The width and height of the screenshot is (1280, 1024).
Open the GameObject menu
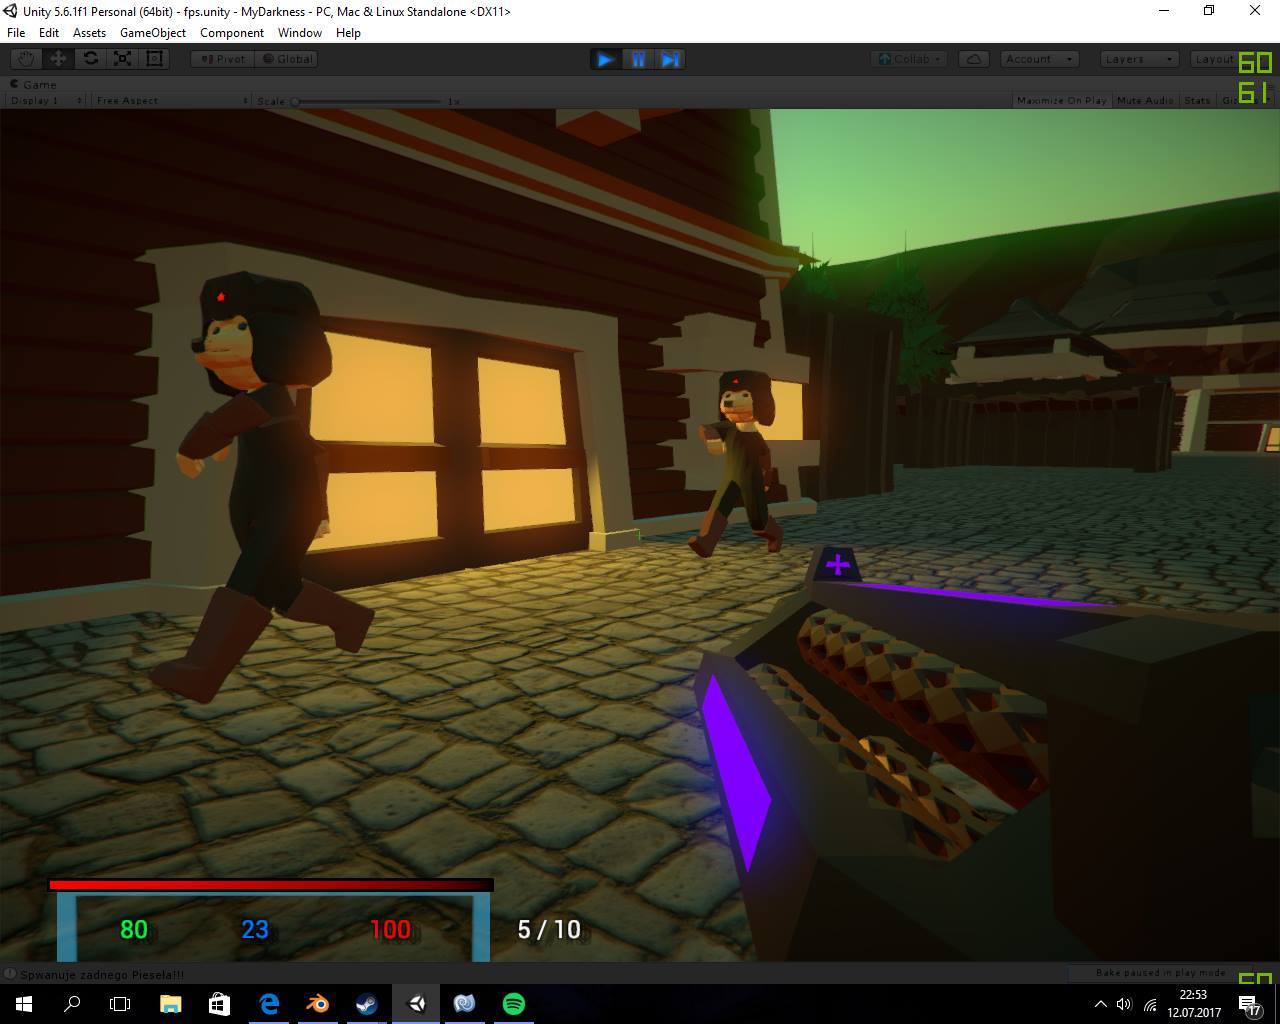pyautogui.click(x=152, y=33)
